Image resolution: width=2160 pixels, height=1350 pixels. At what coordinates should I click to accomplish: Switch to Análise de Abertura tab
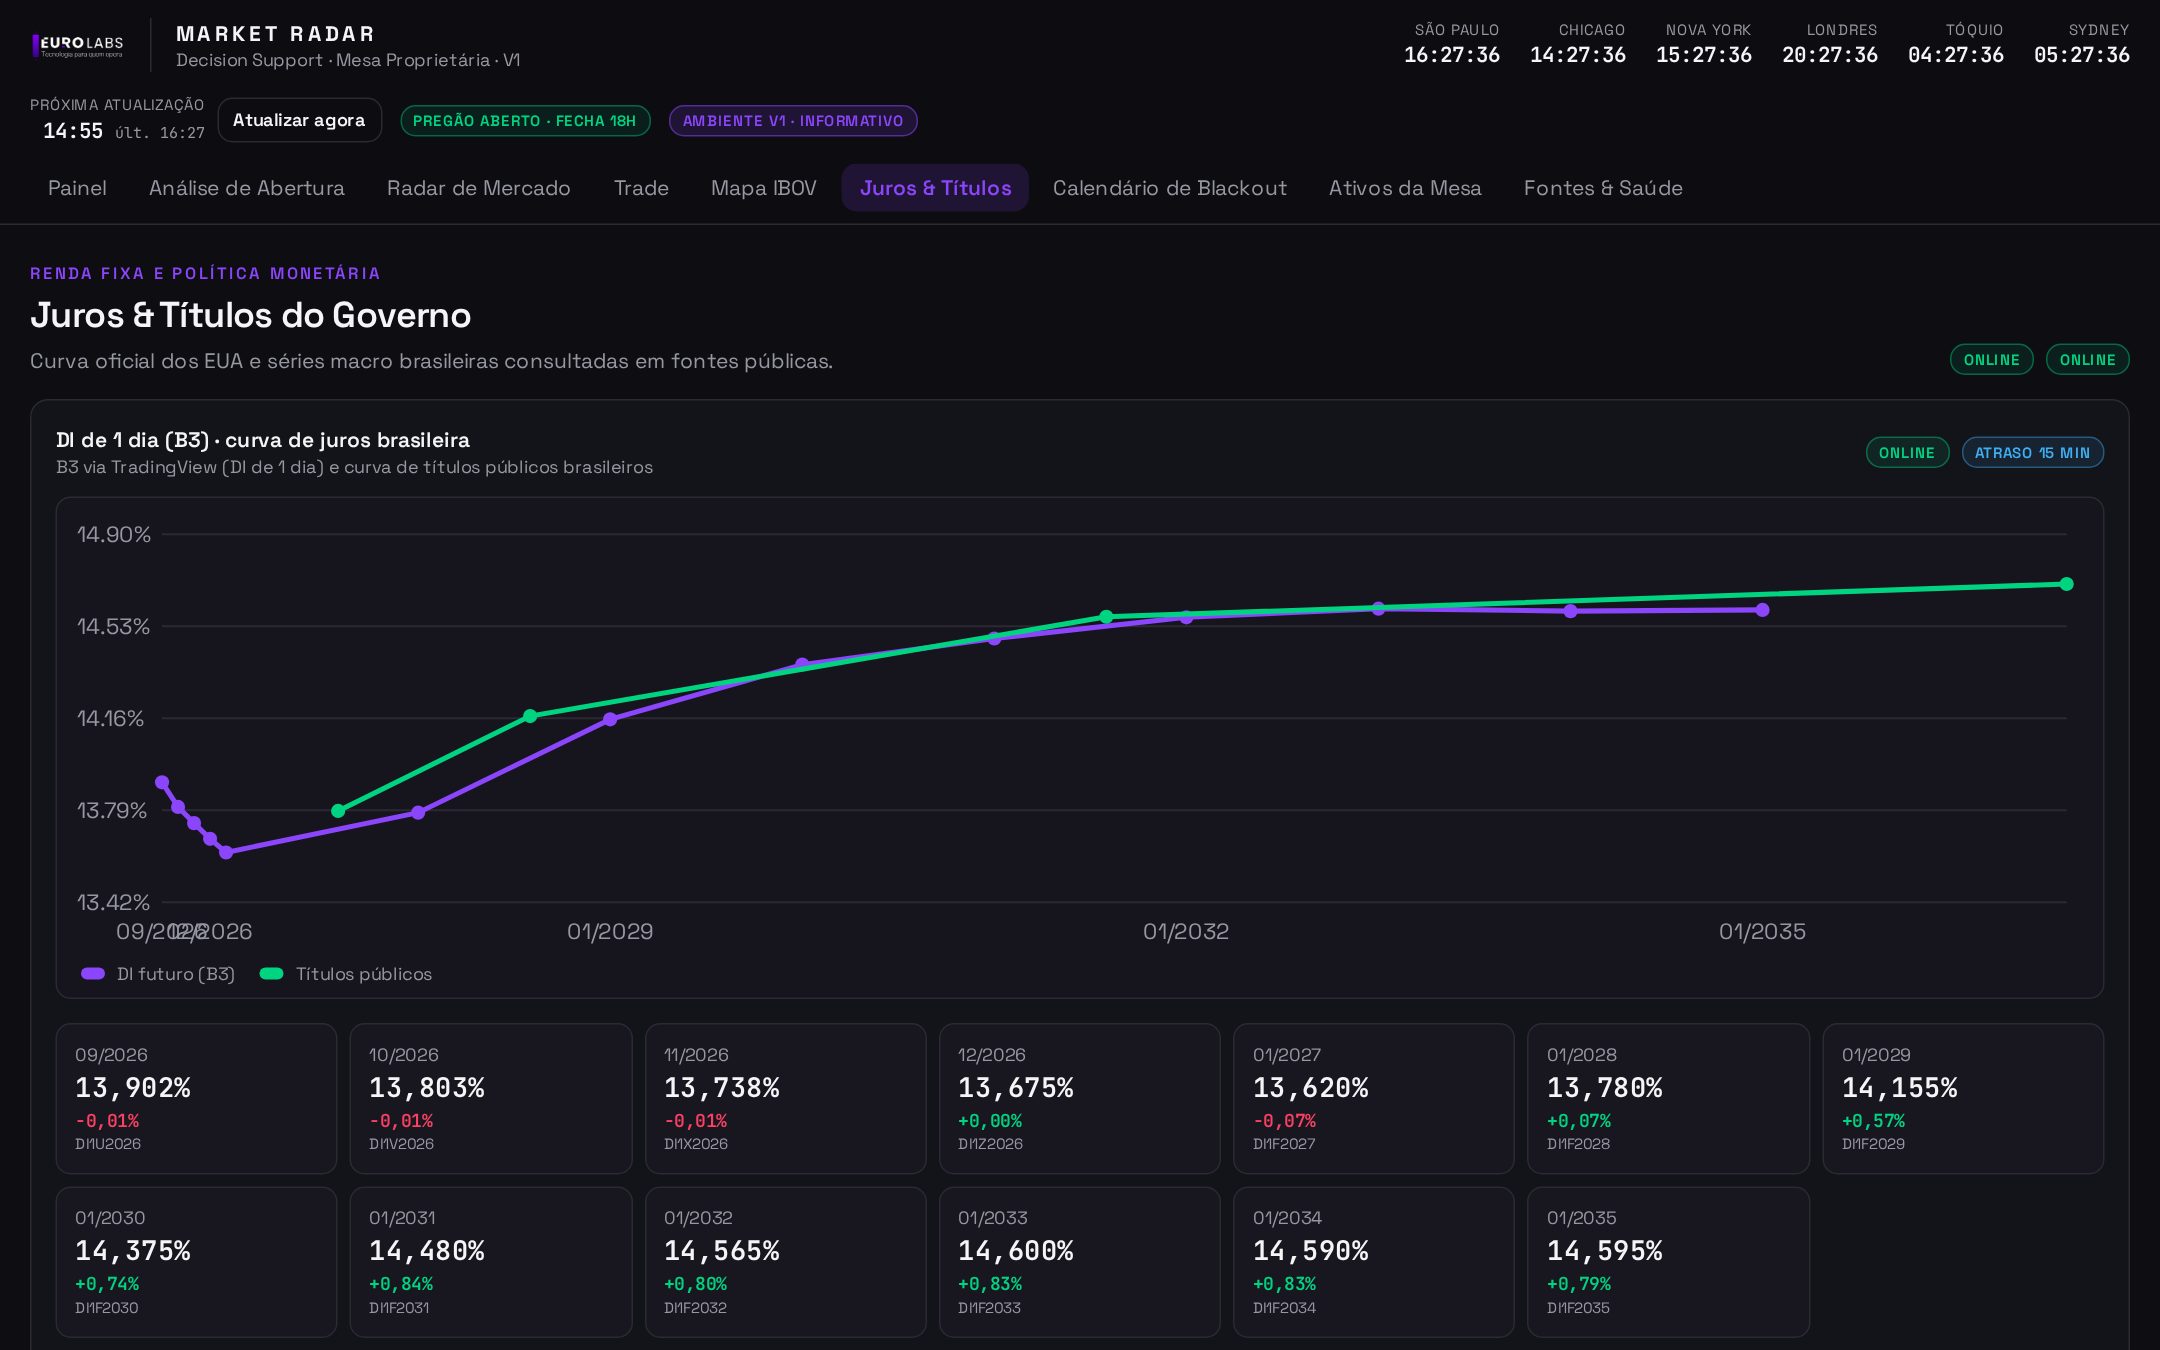[x=247, y=188]
